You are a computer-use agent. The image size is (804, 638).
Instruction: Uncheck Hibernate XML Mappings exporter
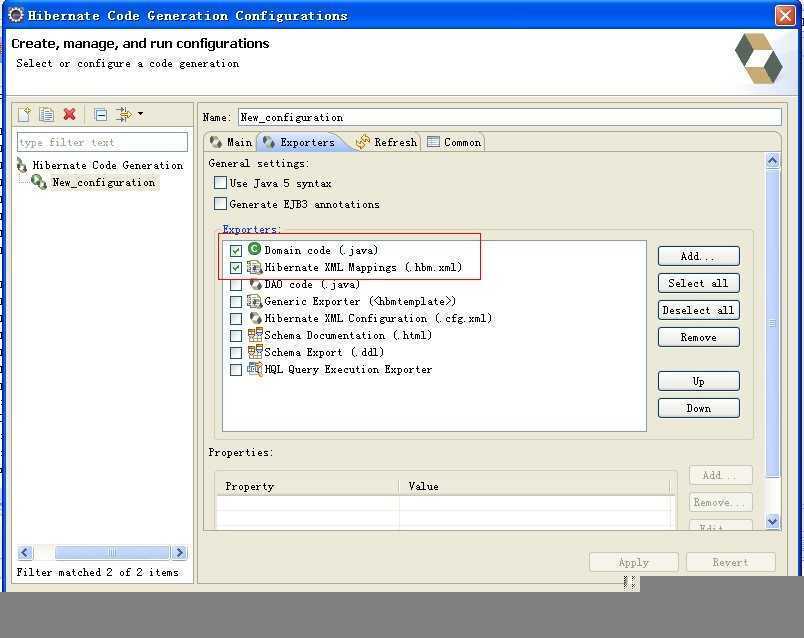pyautogui.click(x=236, y=268)
